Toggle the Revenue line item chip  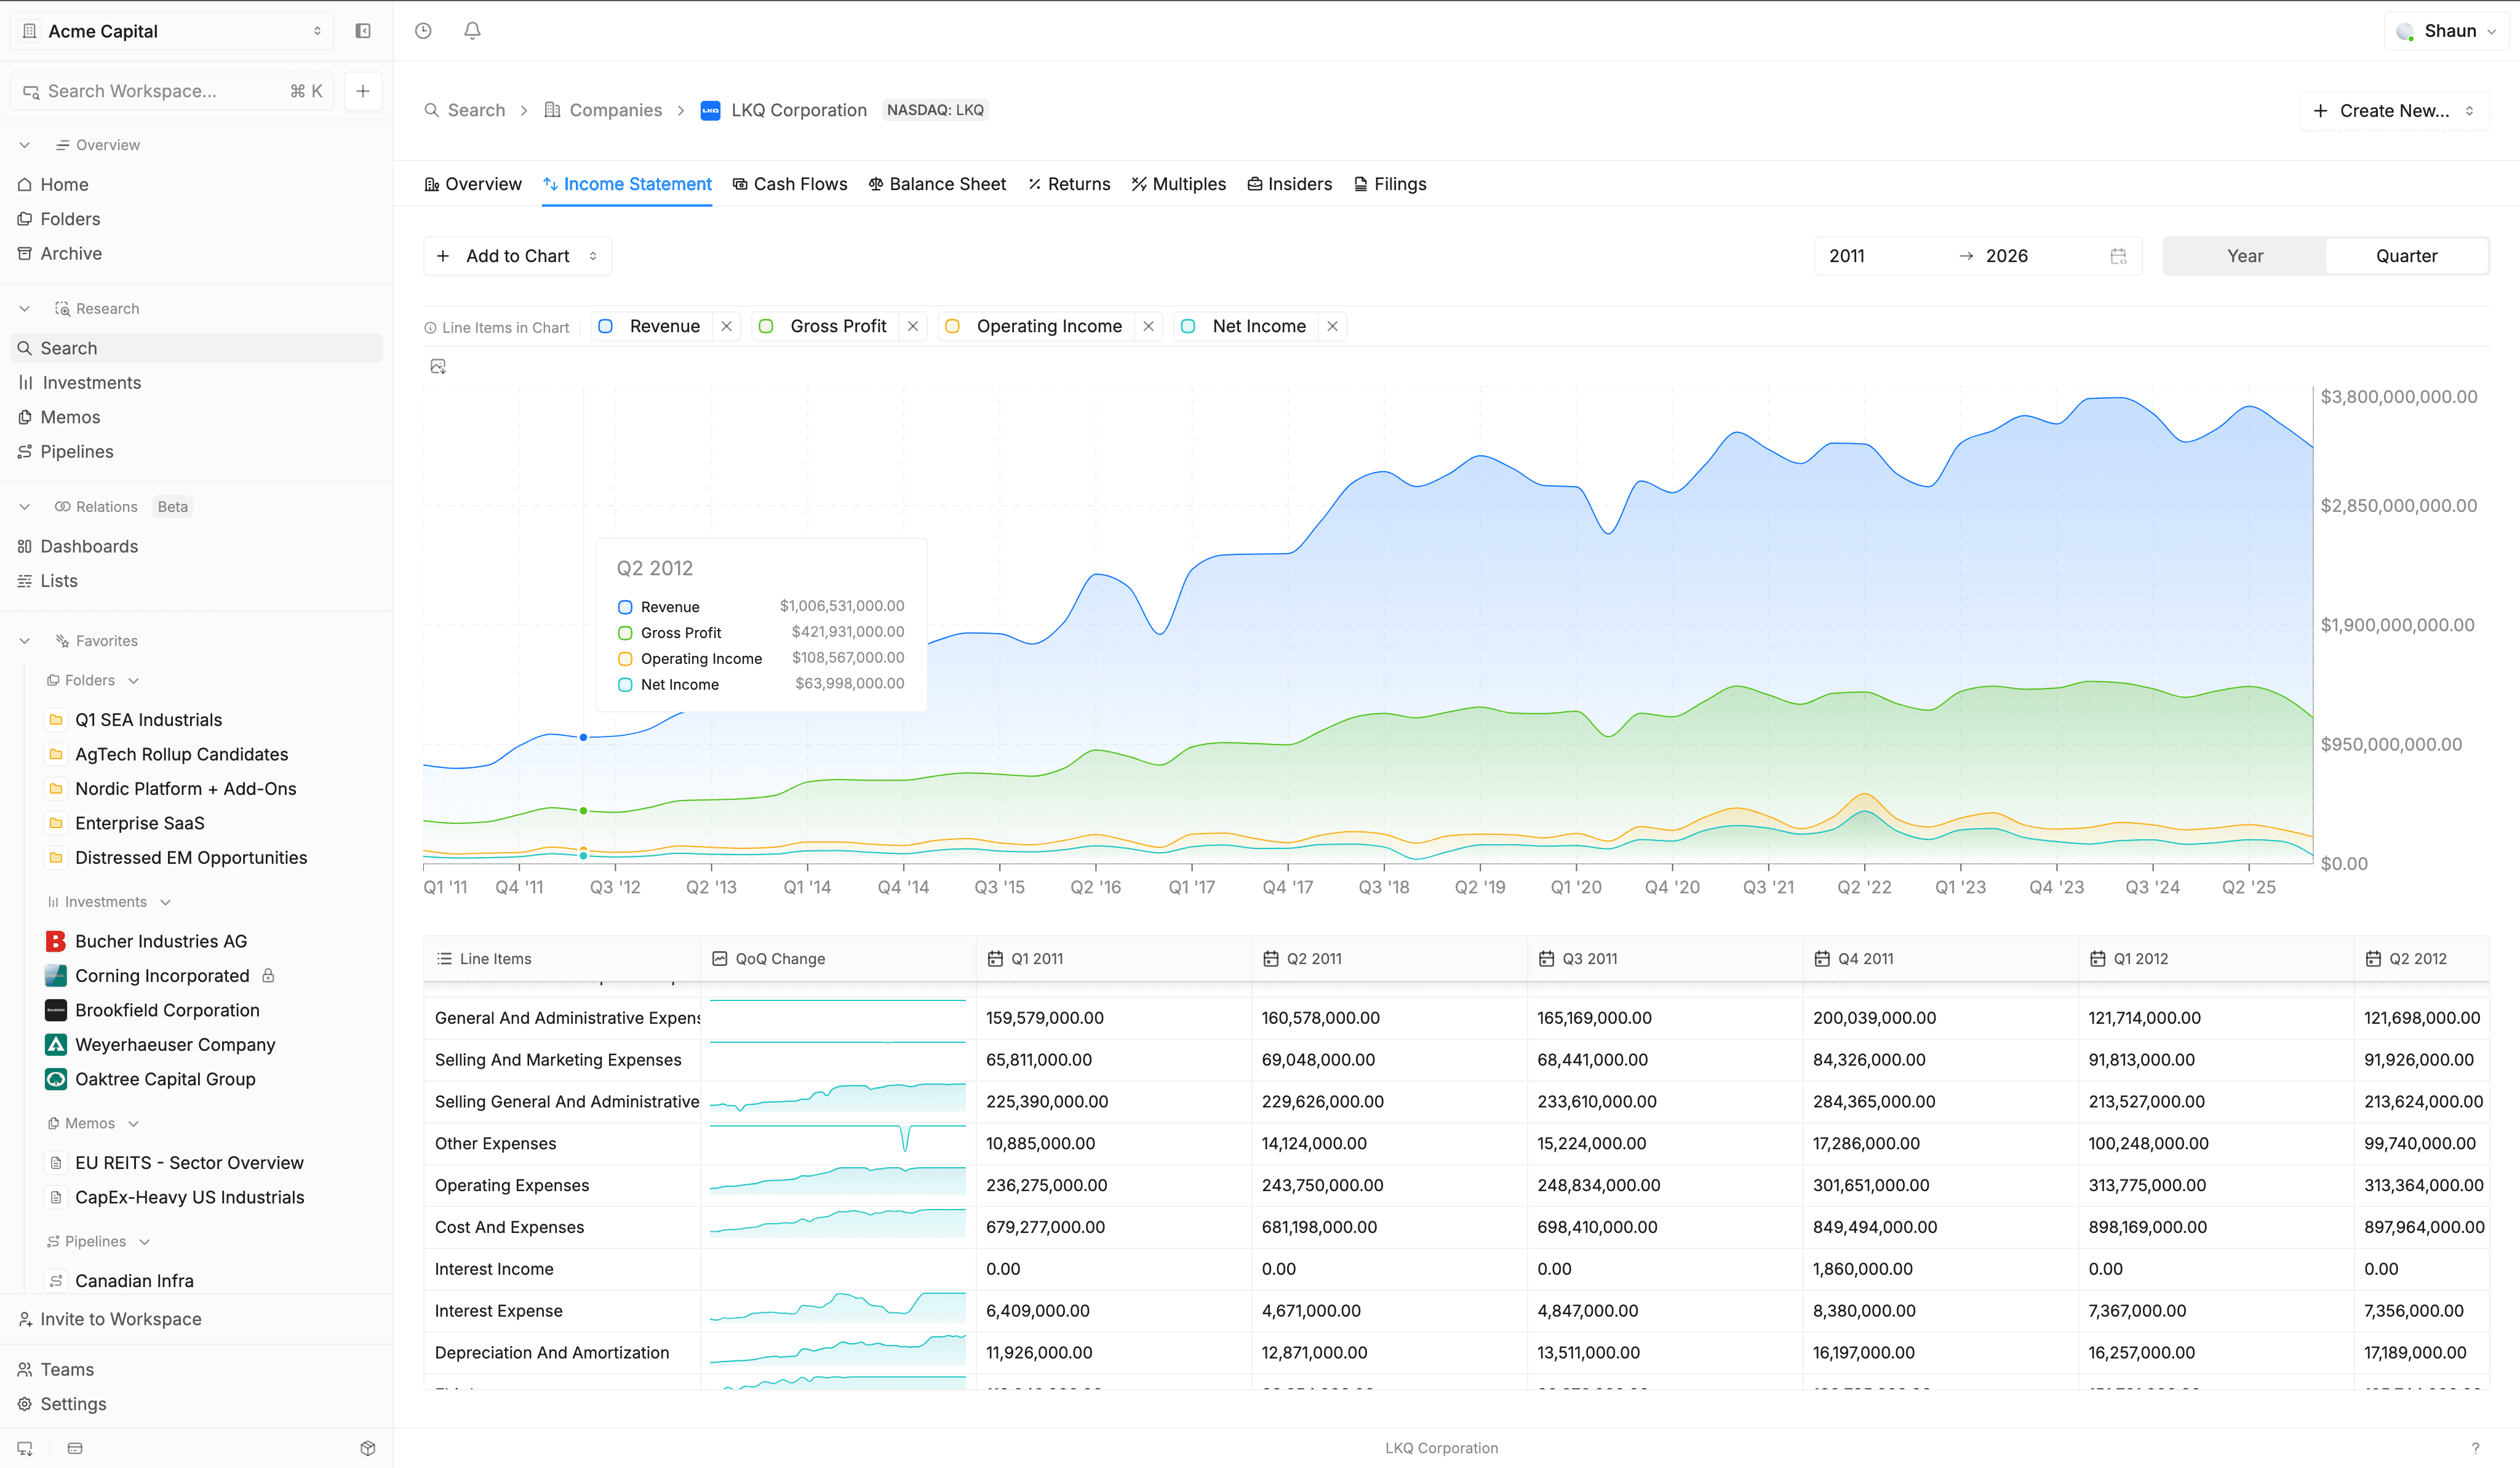click(664, 326)
